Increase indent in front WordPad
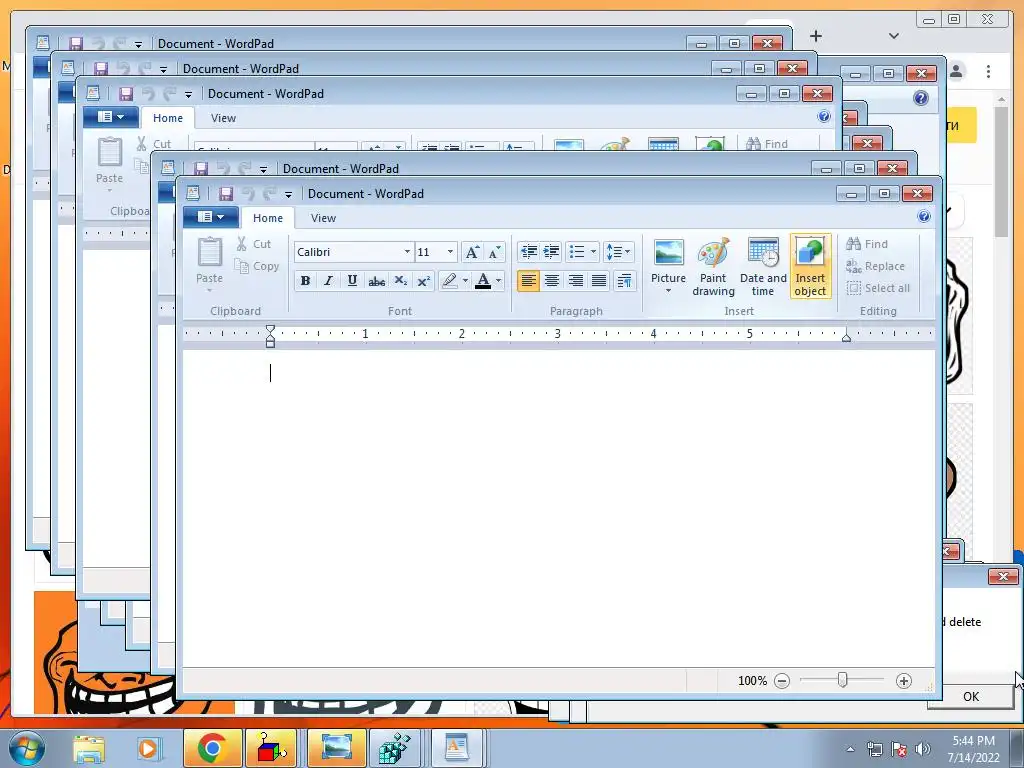Screen dimensions: 1024x768 pos(551,251)
